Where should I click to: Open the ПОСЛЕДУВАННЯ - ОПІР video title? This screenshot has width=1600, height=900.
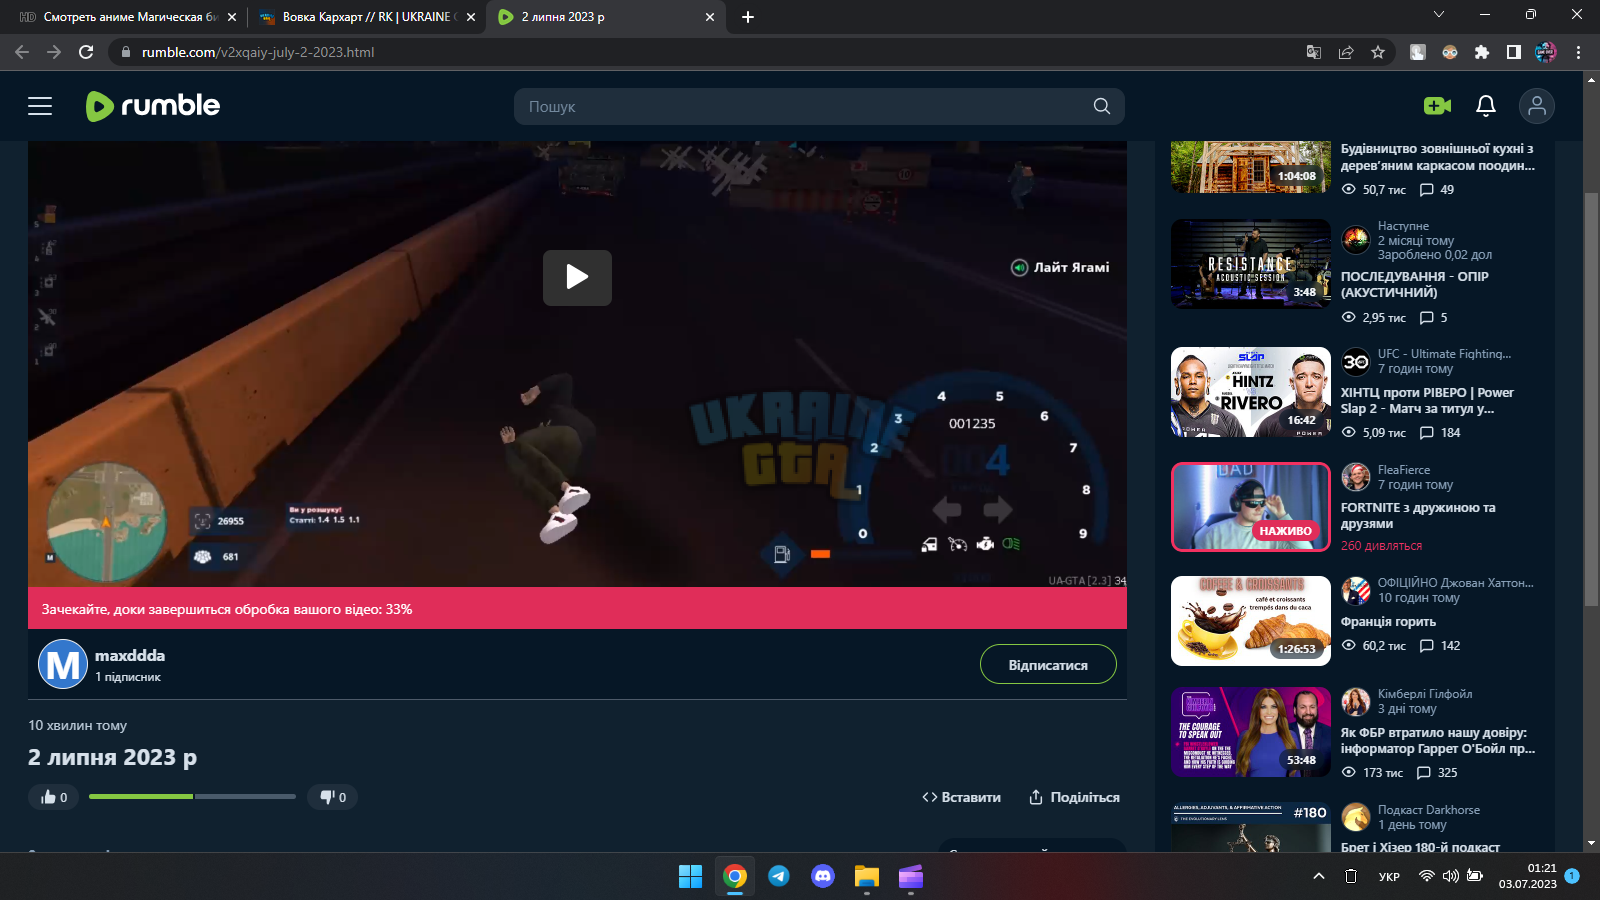coord(1414,285)
